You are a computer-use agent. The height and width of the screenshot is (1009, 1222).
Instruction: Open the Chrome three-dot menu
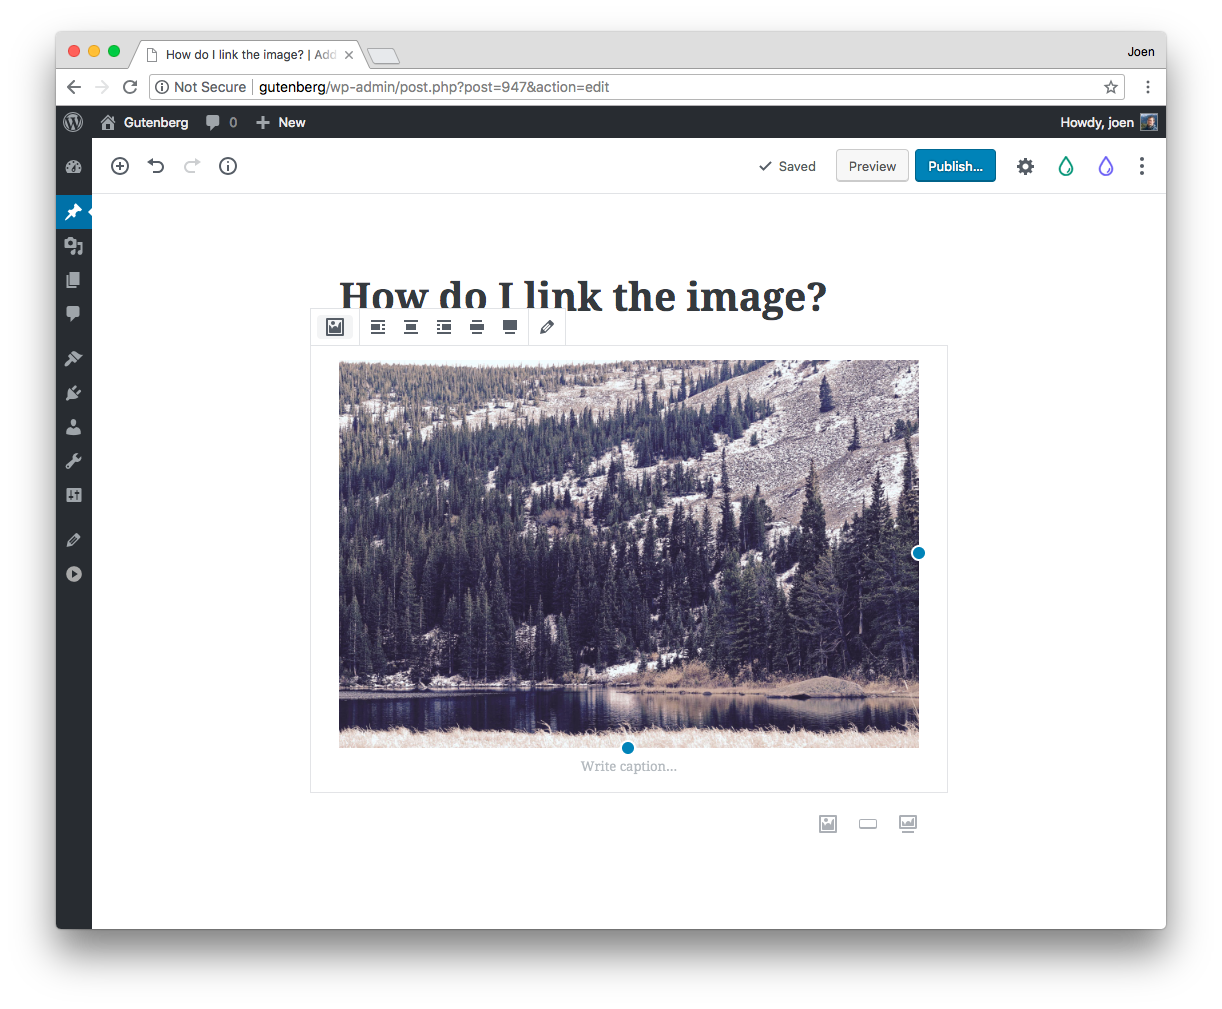click(x=1148, y=87)
